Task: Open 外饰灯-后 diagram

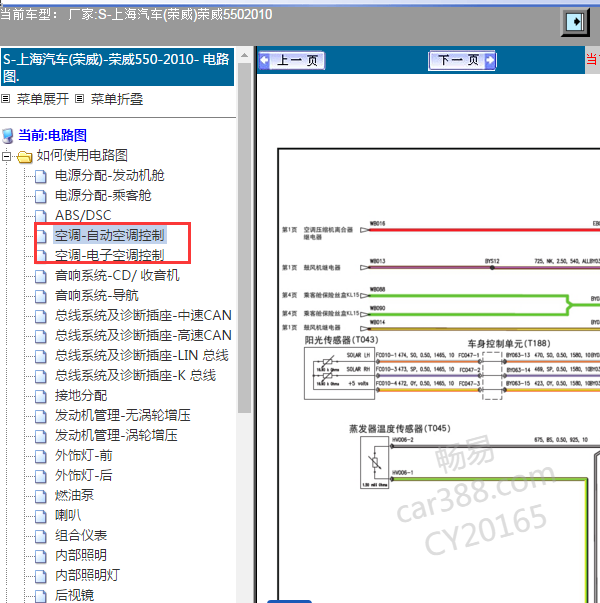Action: pos(83,475)
